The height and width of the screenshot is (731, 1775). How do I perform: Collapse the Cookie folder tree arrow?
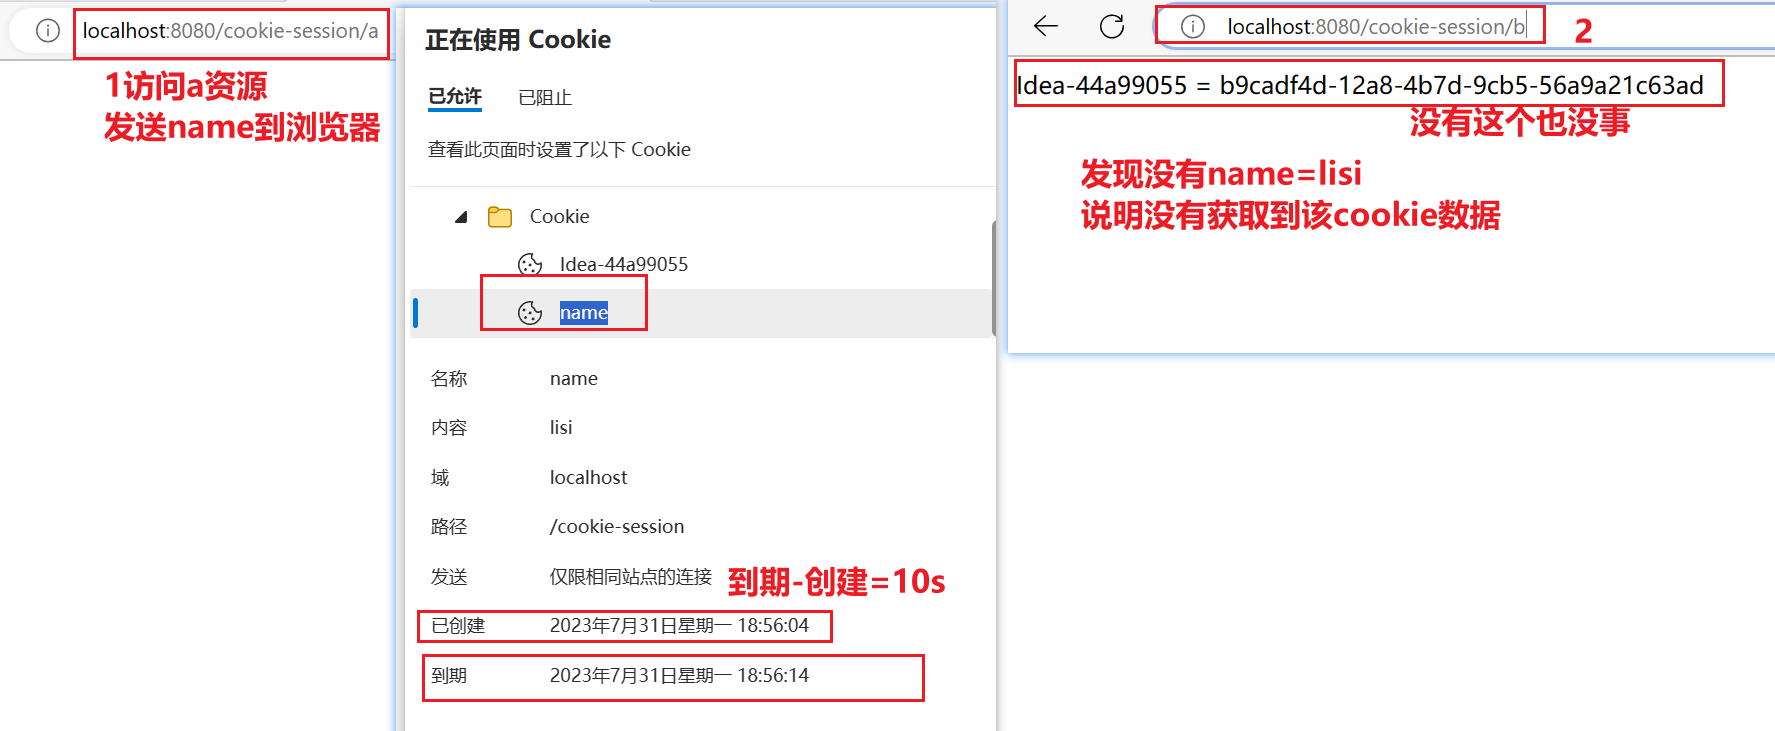click(461, 217)
